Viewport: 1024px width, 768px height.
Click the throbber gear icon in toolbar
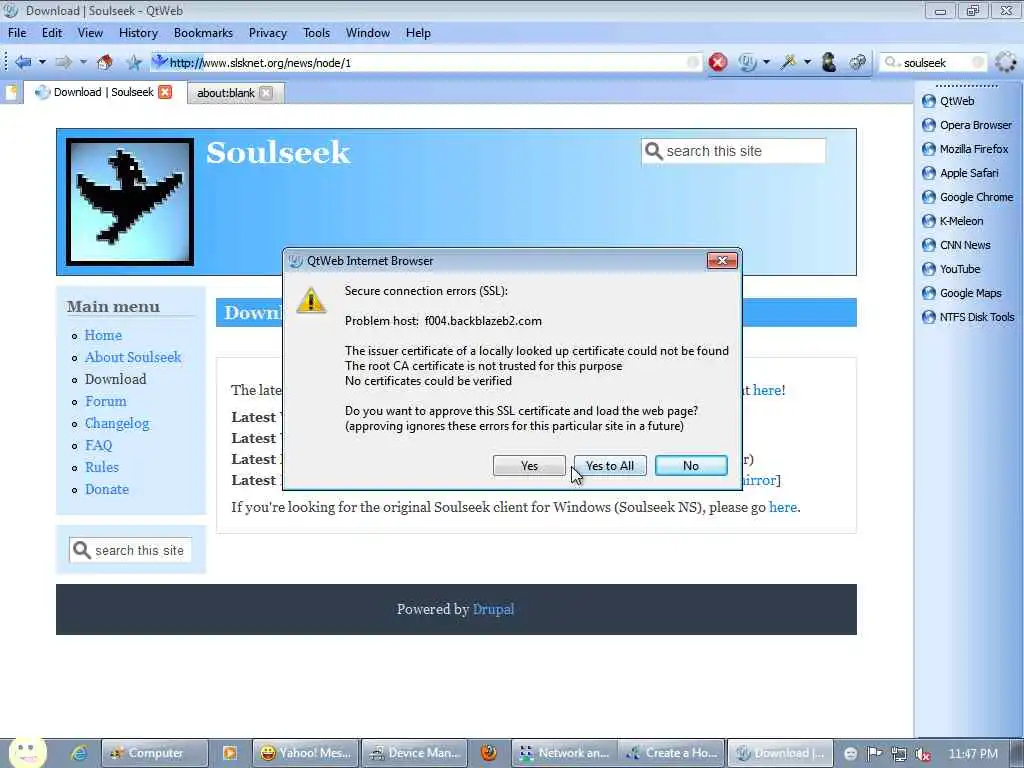coord(1006,62)
